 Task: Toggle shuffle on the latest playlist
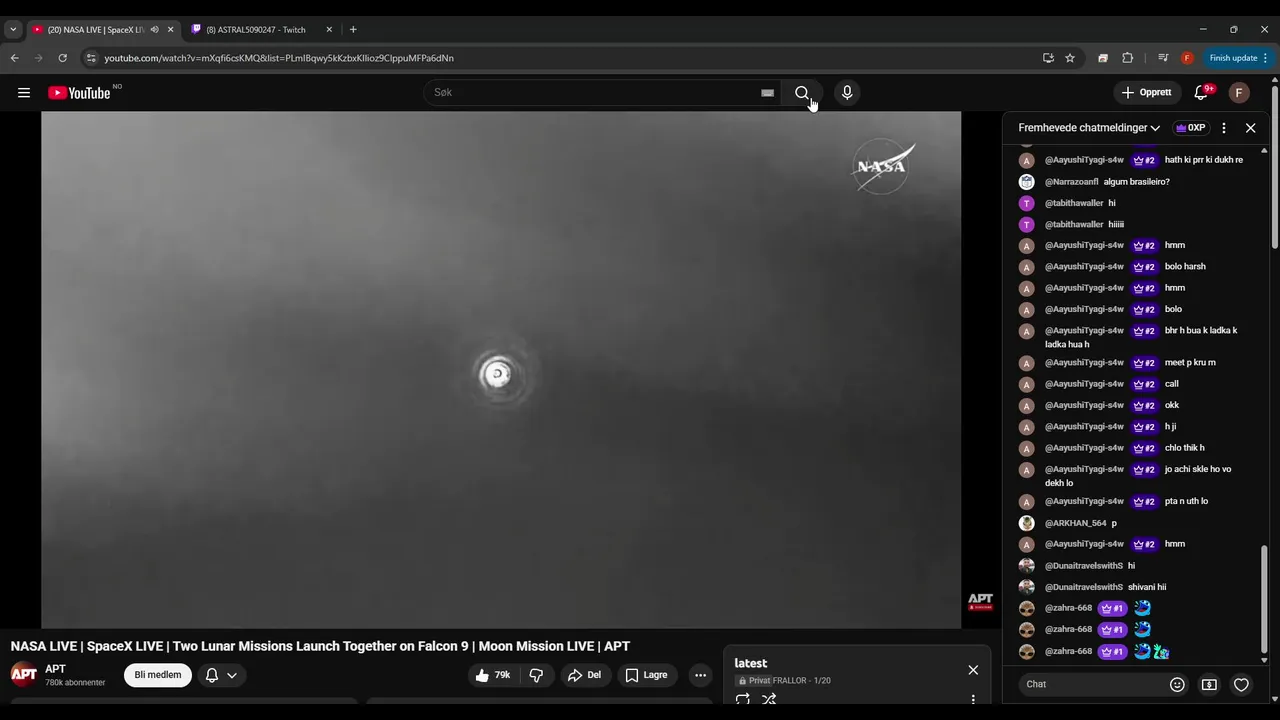(769, 700)
